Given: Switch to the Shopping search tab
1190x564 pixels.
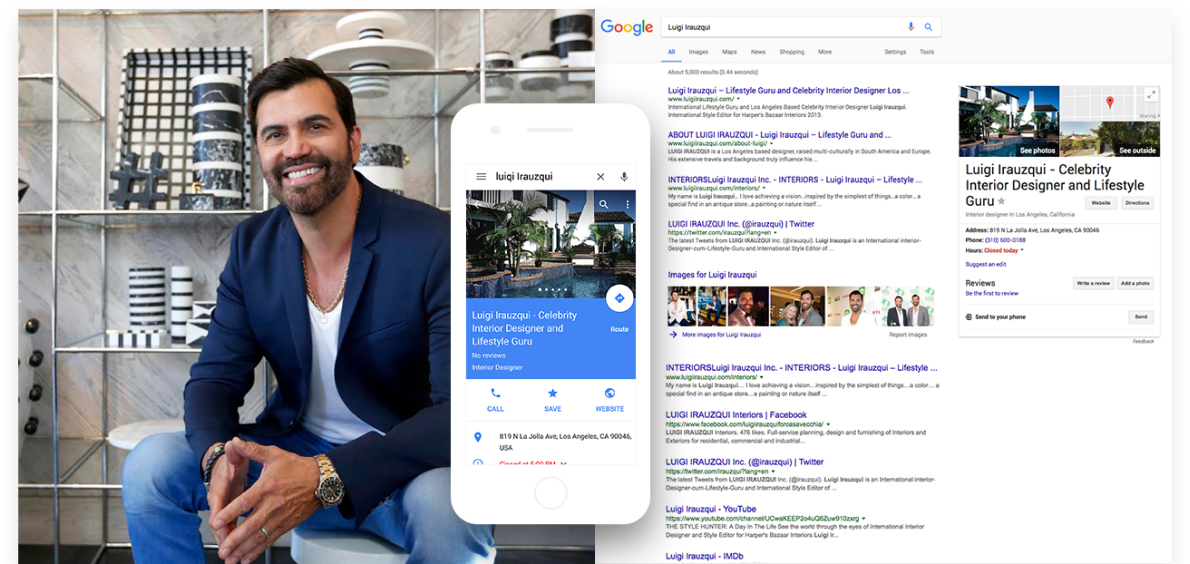Looking at the screenshot, I should (x=792, y=52).
